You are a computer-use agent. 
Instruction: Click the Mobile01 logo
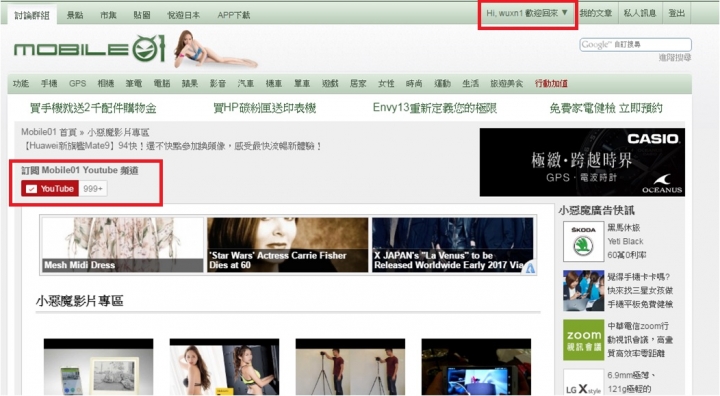(x=89, y=49)
